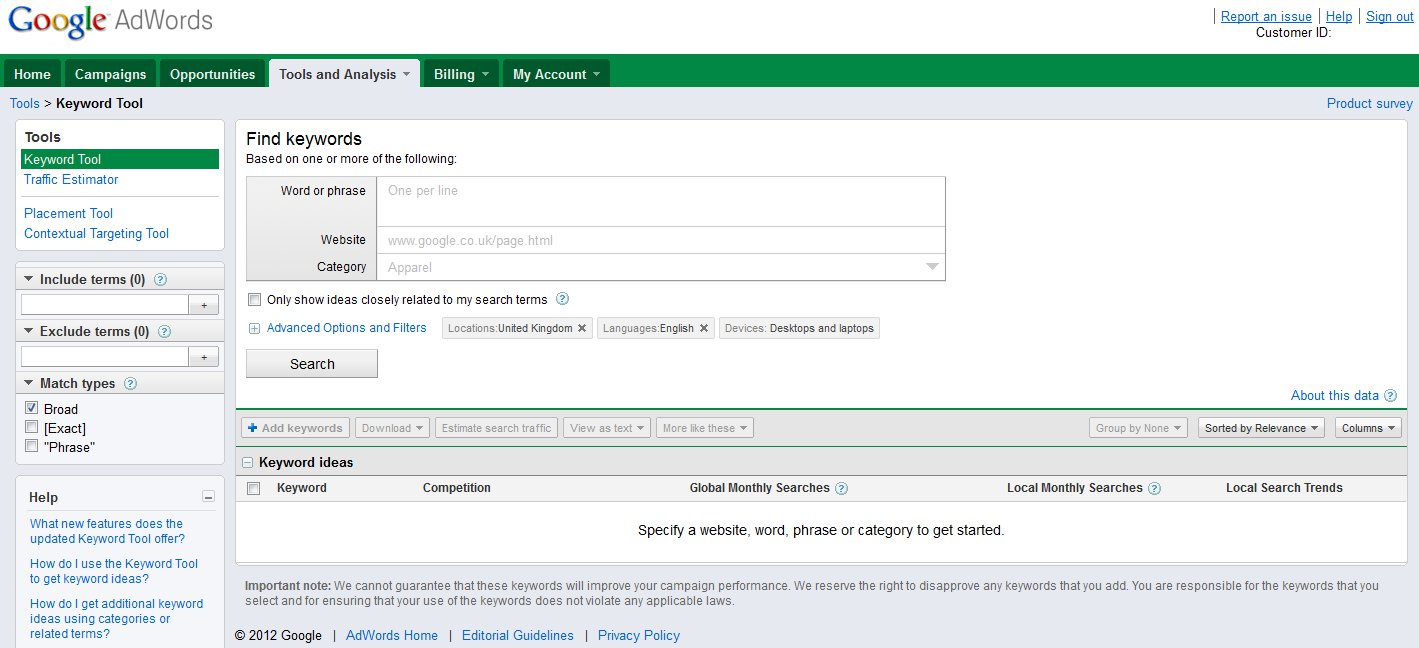
Task: Open 'additional keyword ideas using categories' help
Action: click(x=117, y=618)
